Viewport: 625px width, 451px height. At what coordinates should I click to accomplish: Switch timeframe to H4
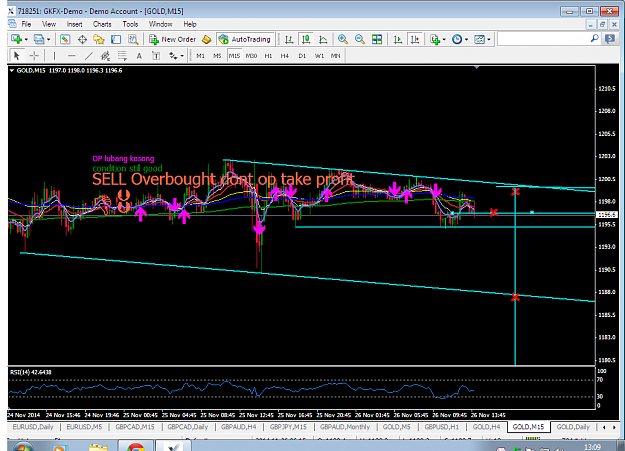point(285,56)
